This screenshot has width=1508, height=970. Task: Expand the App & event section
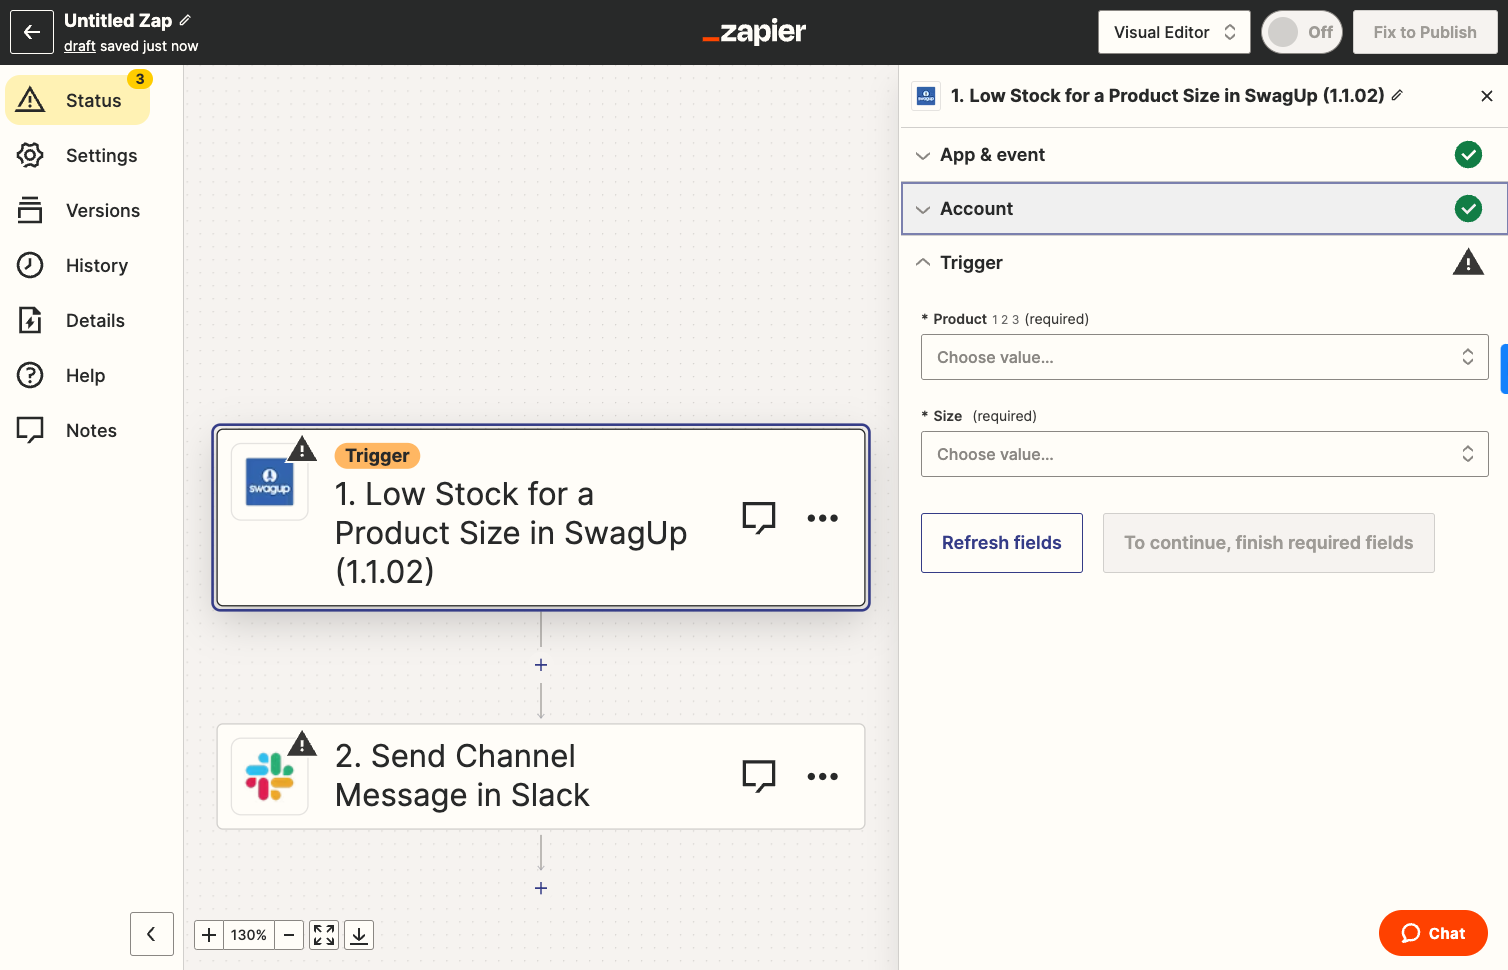(x=1204, y=155)
